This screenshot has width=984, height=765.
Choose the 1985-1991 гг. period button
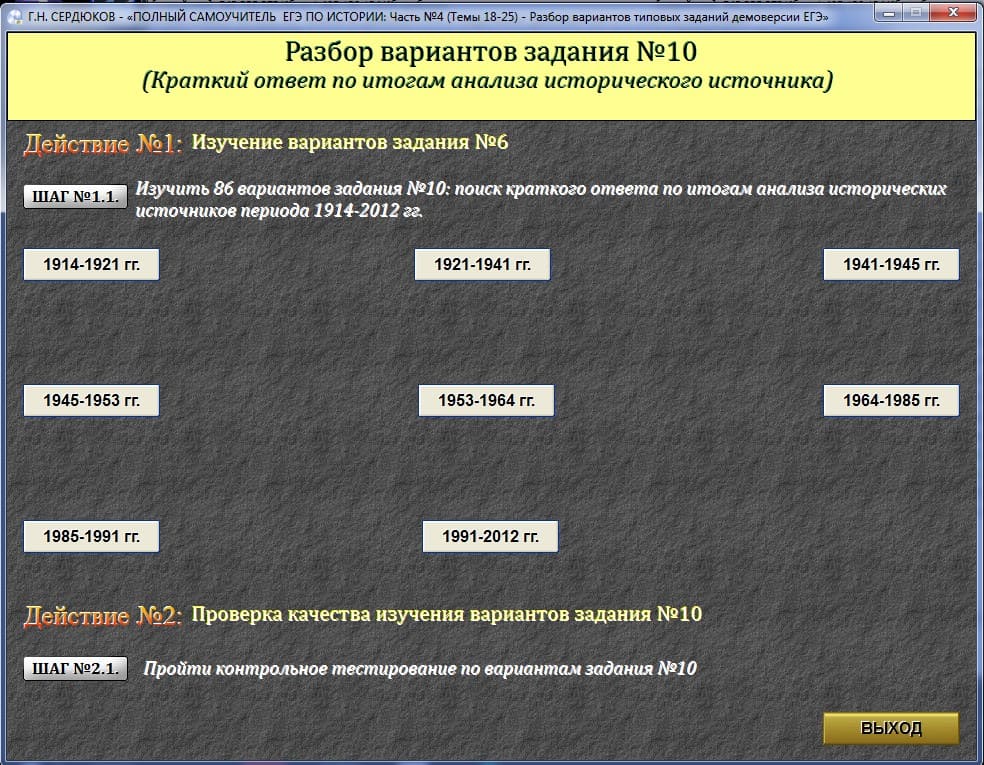pos(91,537)
